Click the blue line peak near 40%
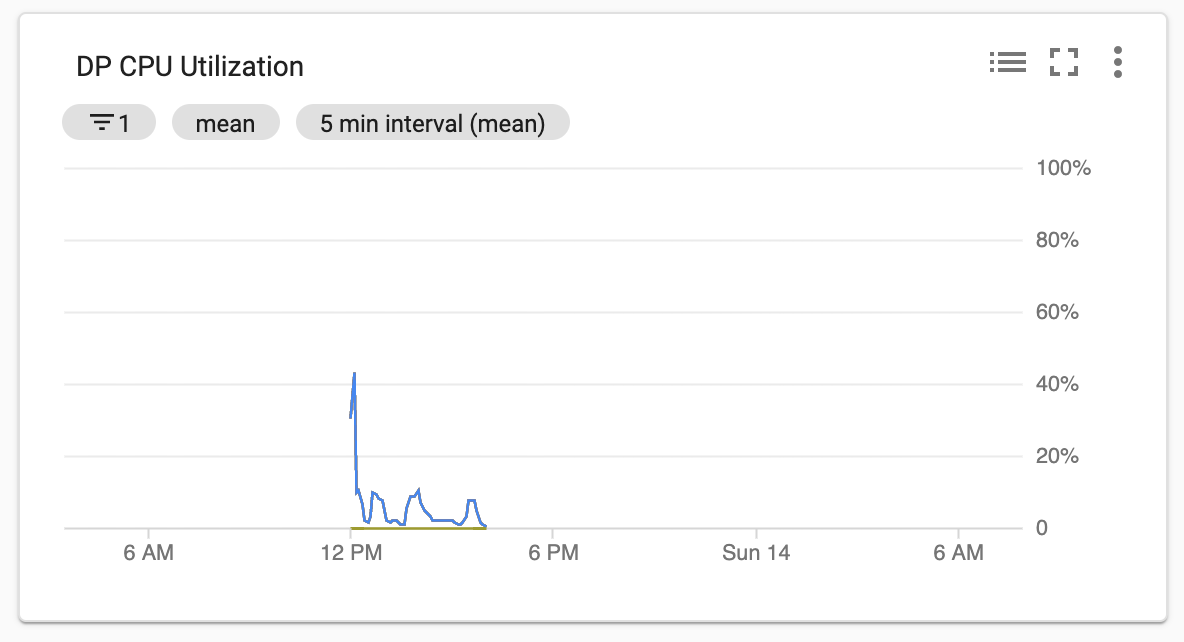This screenshot has width=1184, height=642. [x=354, y=375]
